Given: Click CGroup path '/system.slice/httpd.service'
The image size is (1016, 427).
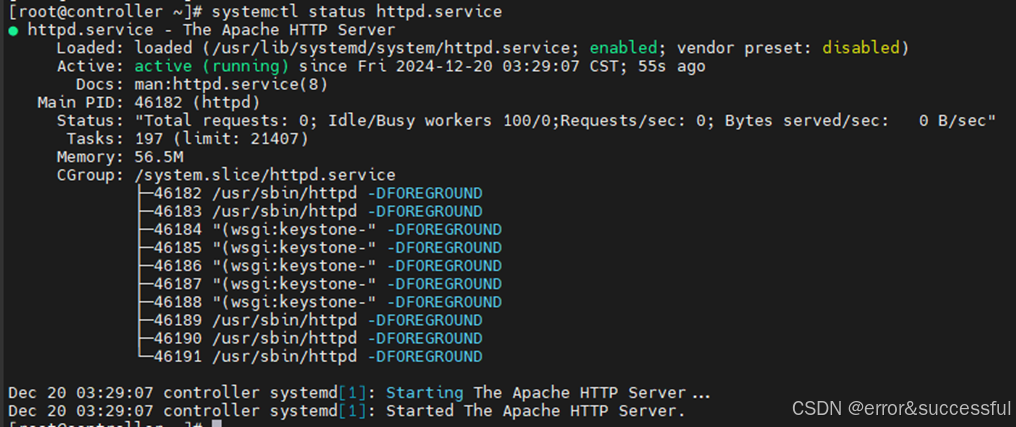Looking at the screenshot, I should pyautogui.click(x=264, y=175).
